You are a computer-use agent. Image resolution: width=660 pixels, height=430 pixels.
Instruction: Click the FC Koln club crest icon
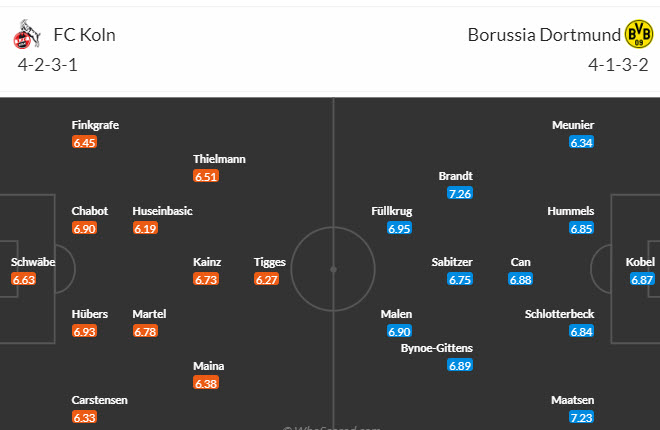(x=25, y=38)
